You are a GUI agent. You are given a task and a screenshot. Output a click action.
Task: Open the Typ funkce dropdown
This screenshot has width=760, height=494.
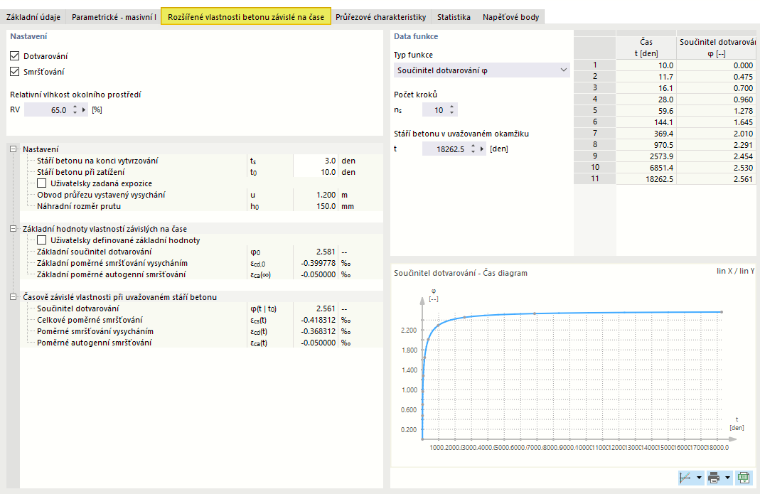pyautogui.click(x=481, y=70)
